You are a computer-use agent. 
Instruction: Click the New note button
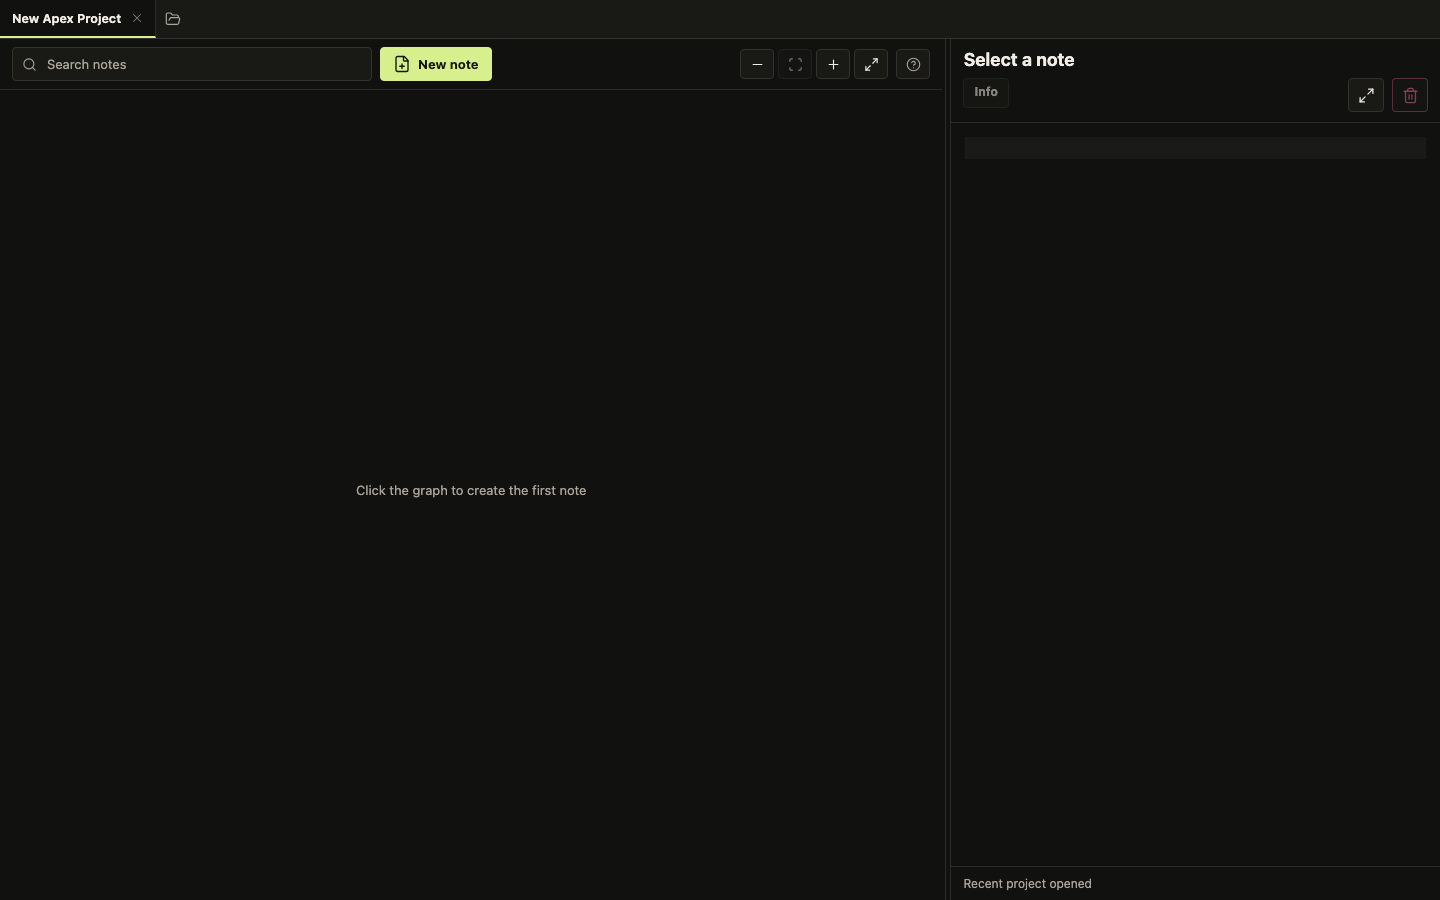point(436,64)
